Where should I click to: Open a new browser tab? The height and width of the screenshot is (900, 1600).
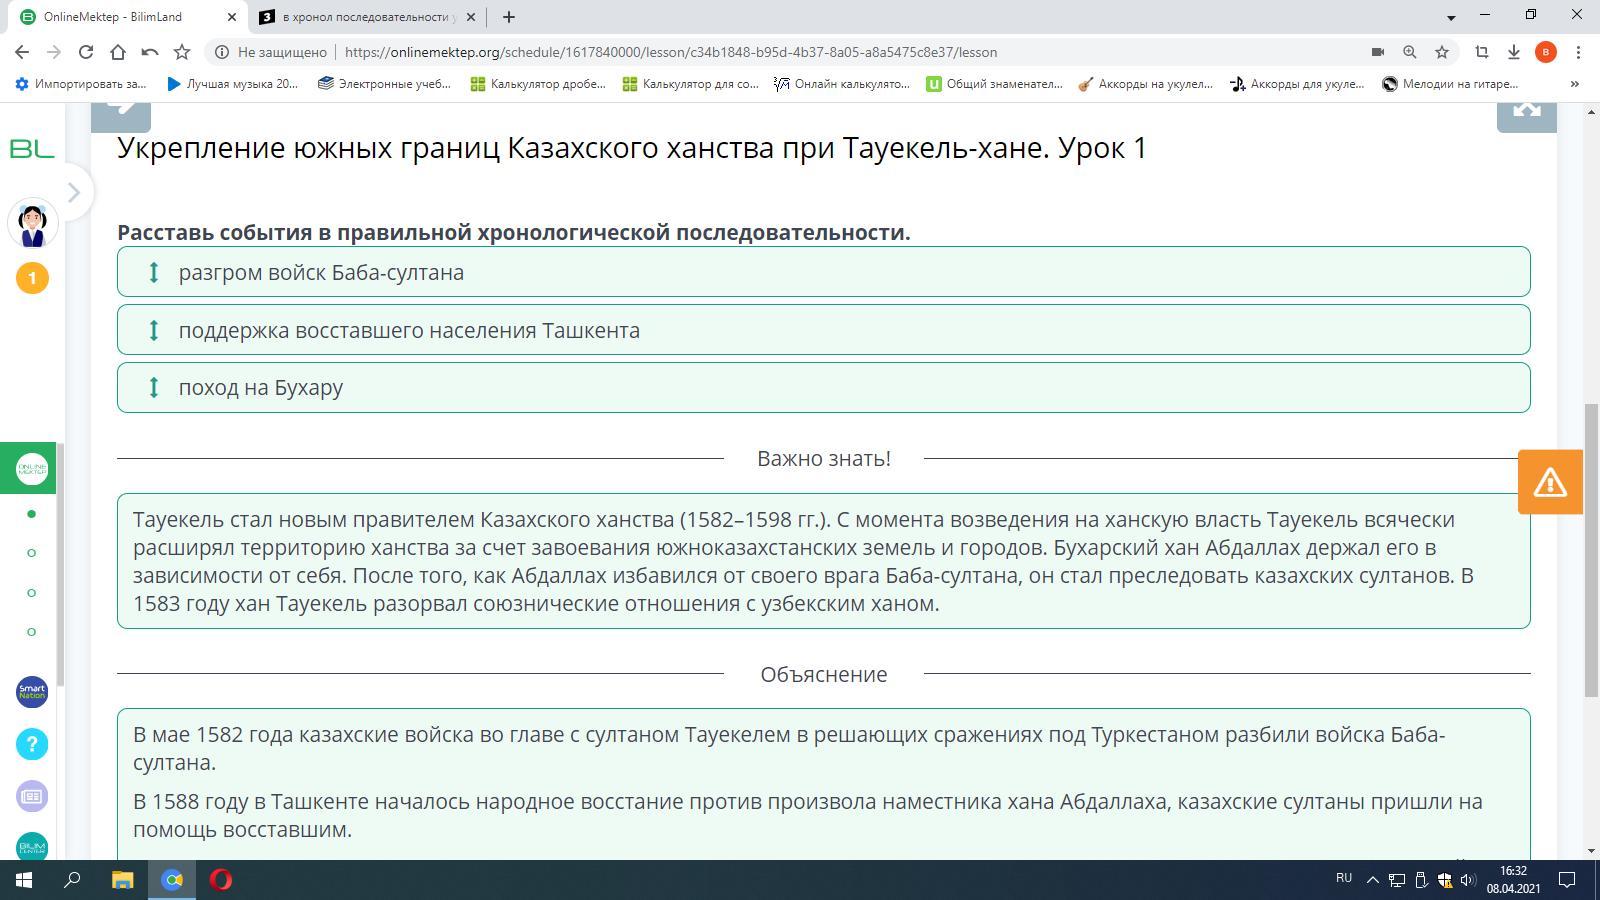[509, 17]
